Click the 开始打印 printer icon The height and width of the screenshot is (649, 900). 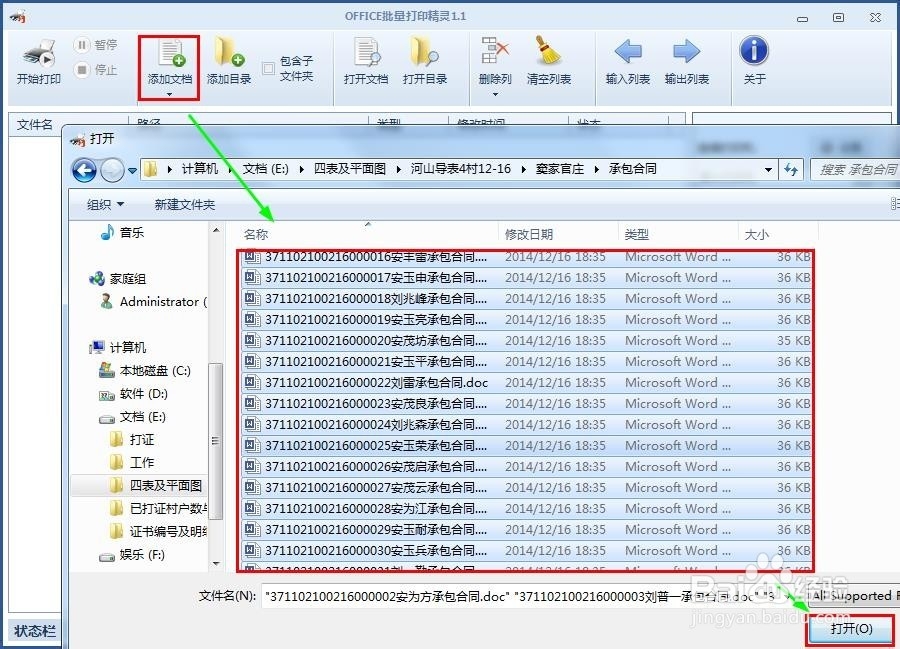tap(39, 55)
